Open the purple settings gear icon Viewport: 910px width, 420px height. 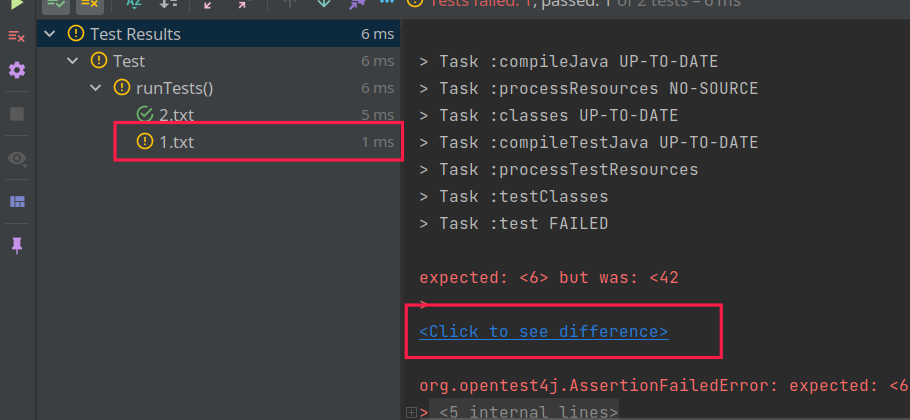click(x=17, y=70)
